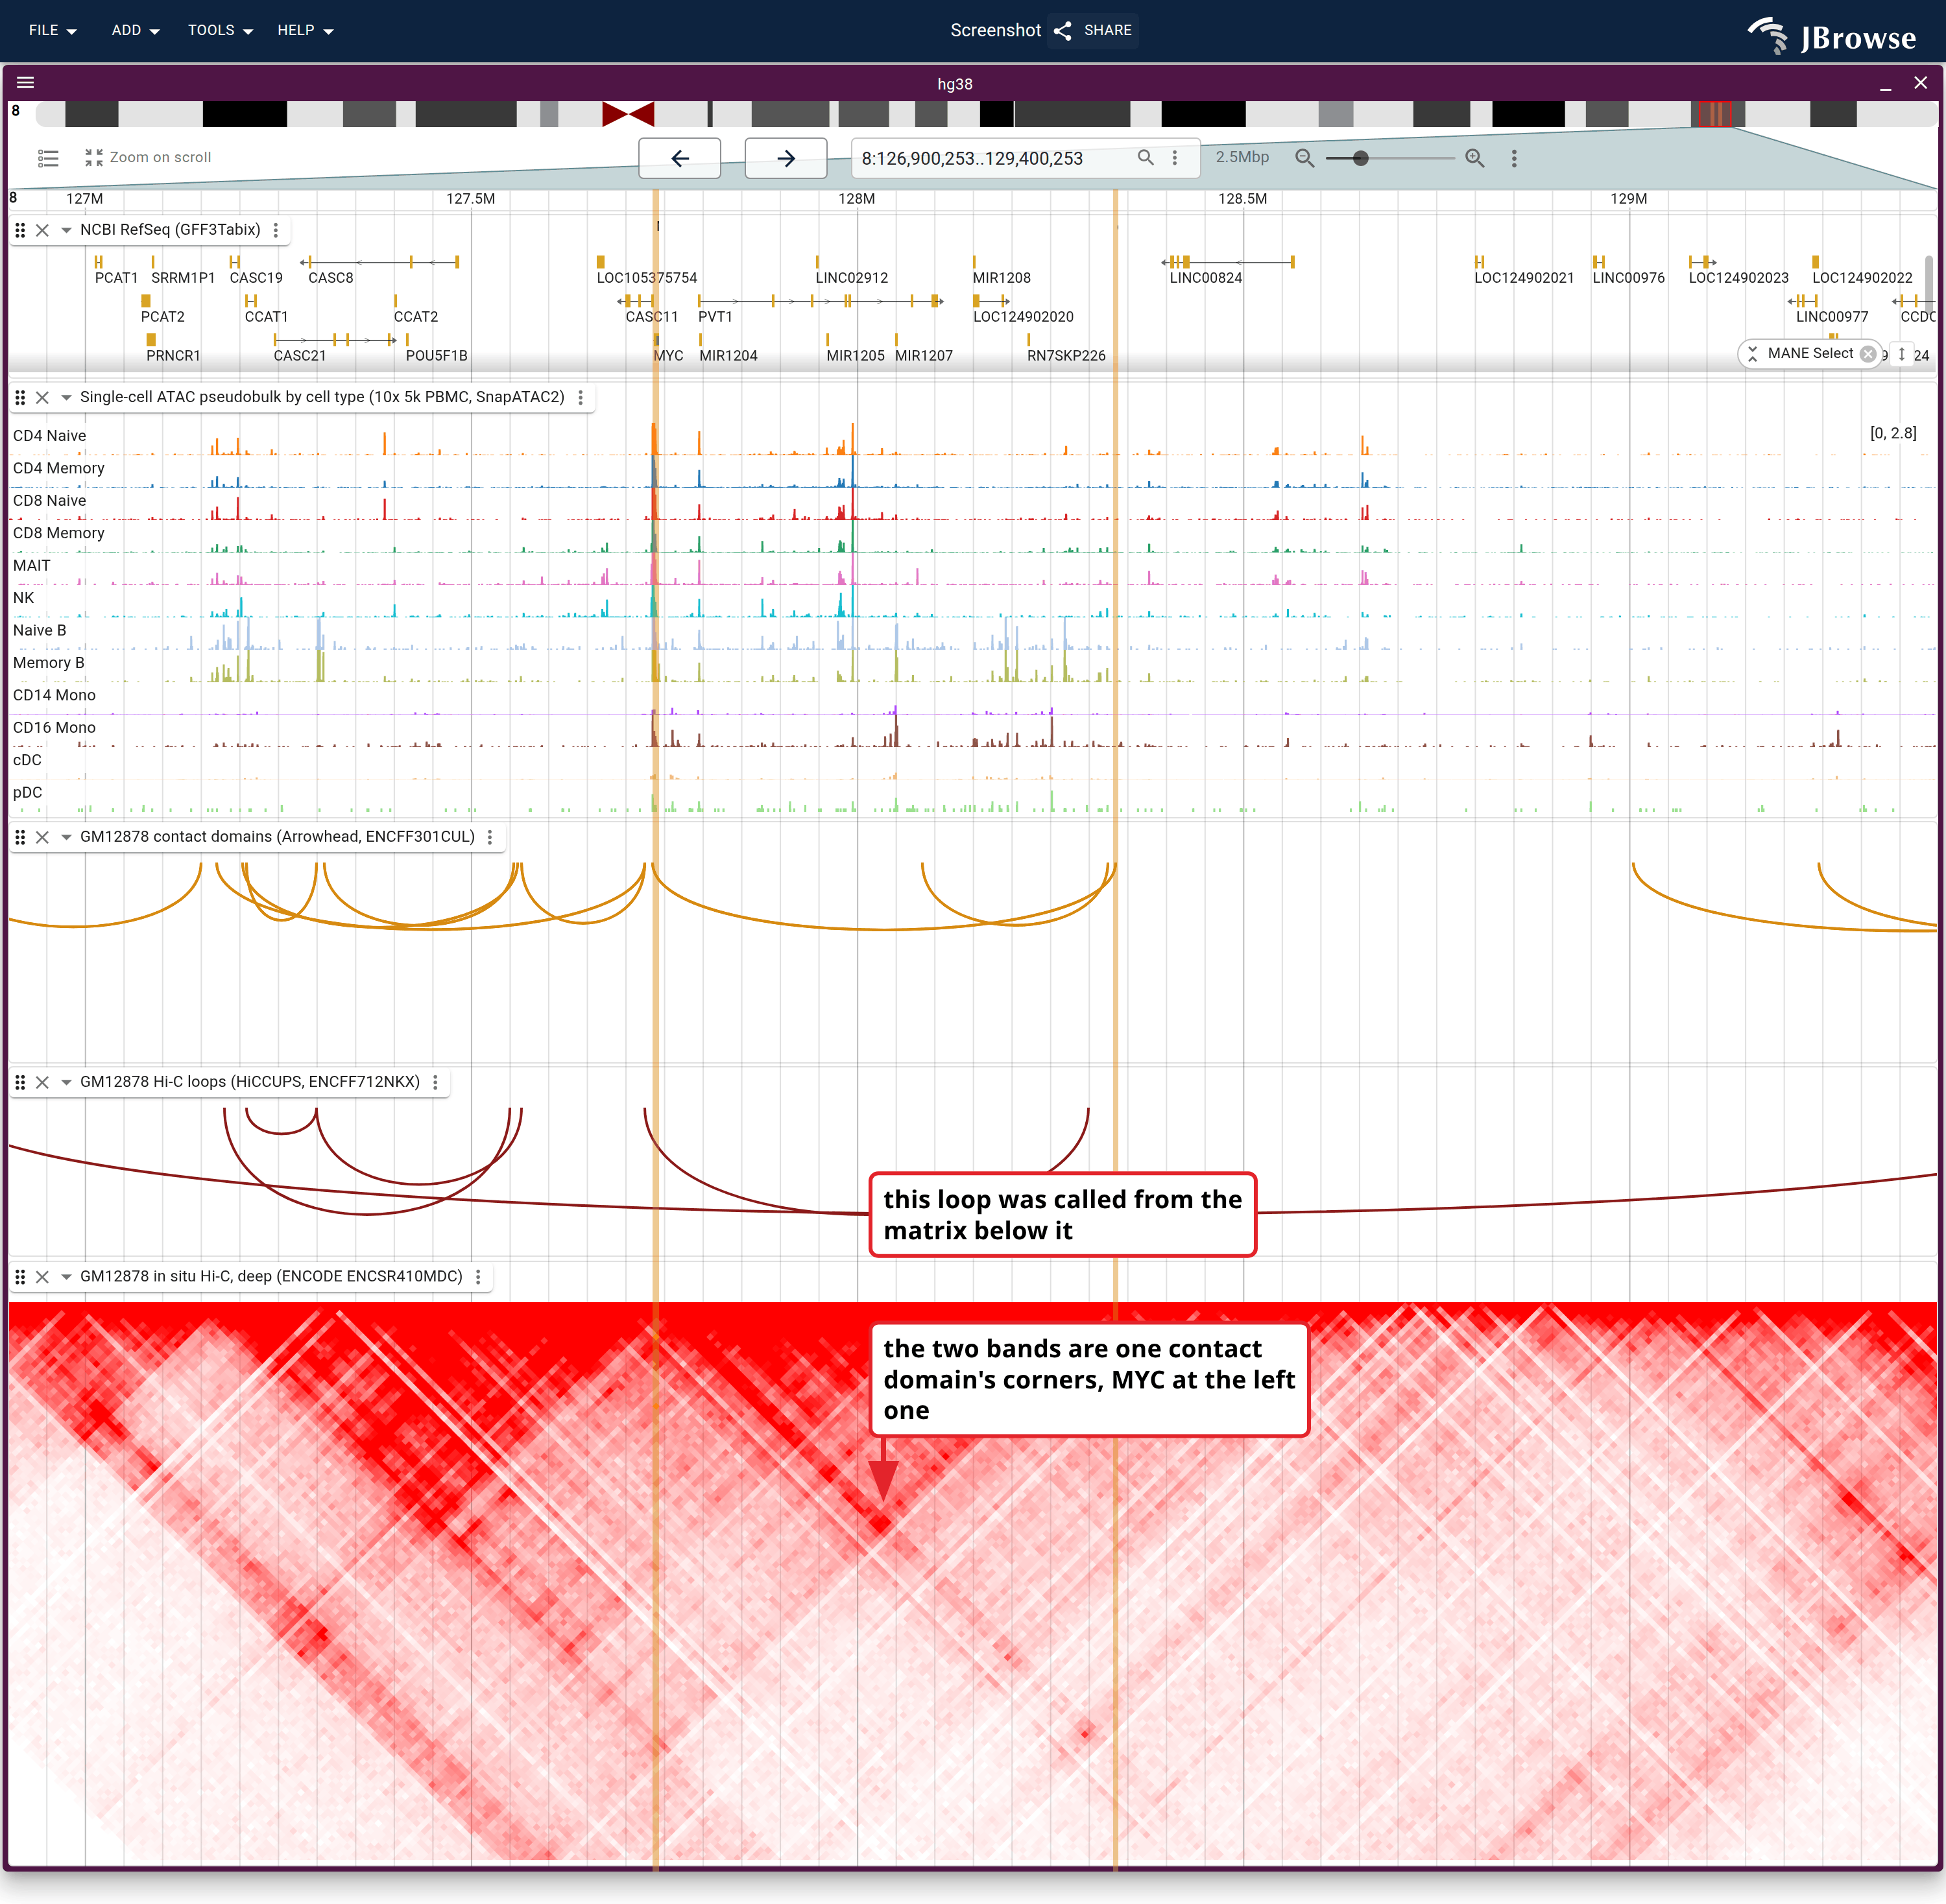Viewport: 1946px width, 1904px height.
Task: Click the CD16 Mono row label
Action: pos(54,728)
